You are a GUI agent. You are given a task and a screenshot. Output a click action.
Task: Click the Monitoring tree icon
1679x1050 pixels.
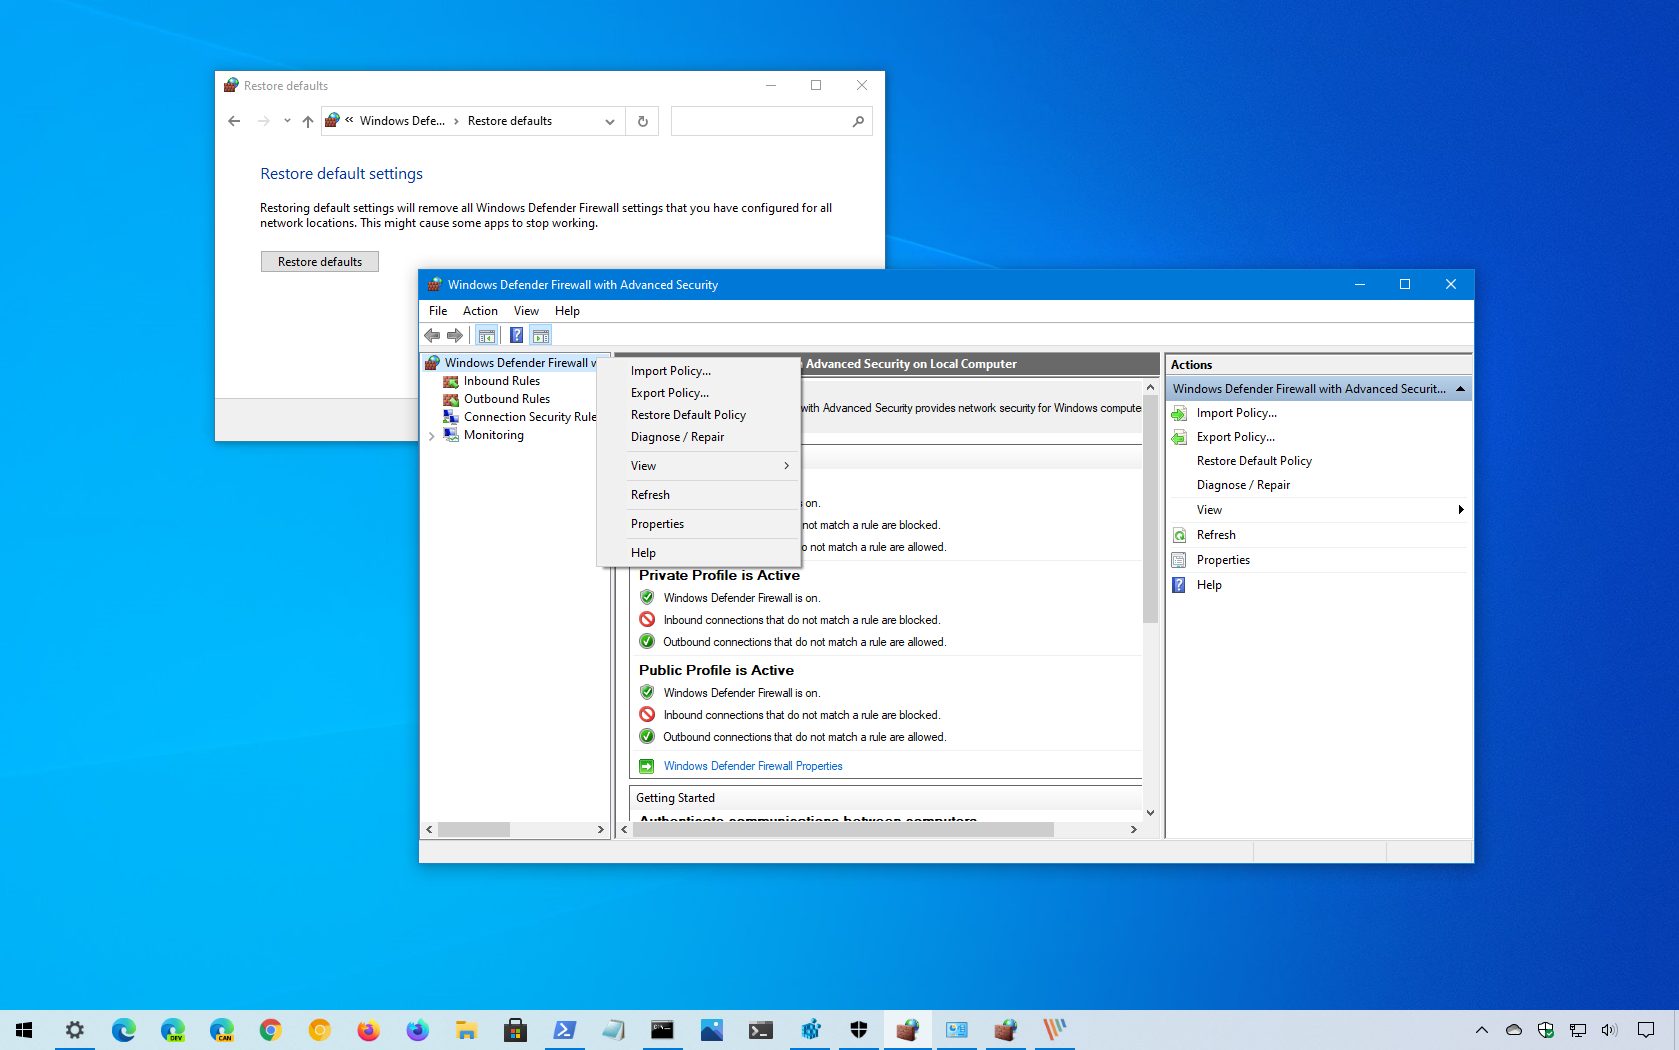click(451, 435)
